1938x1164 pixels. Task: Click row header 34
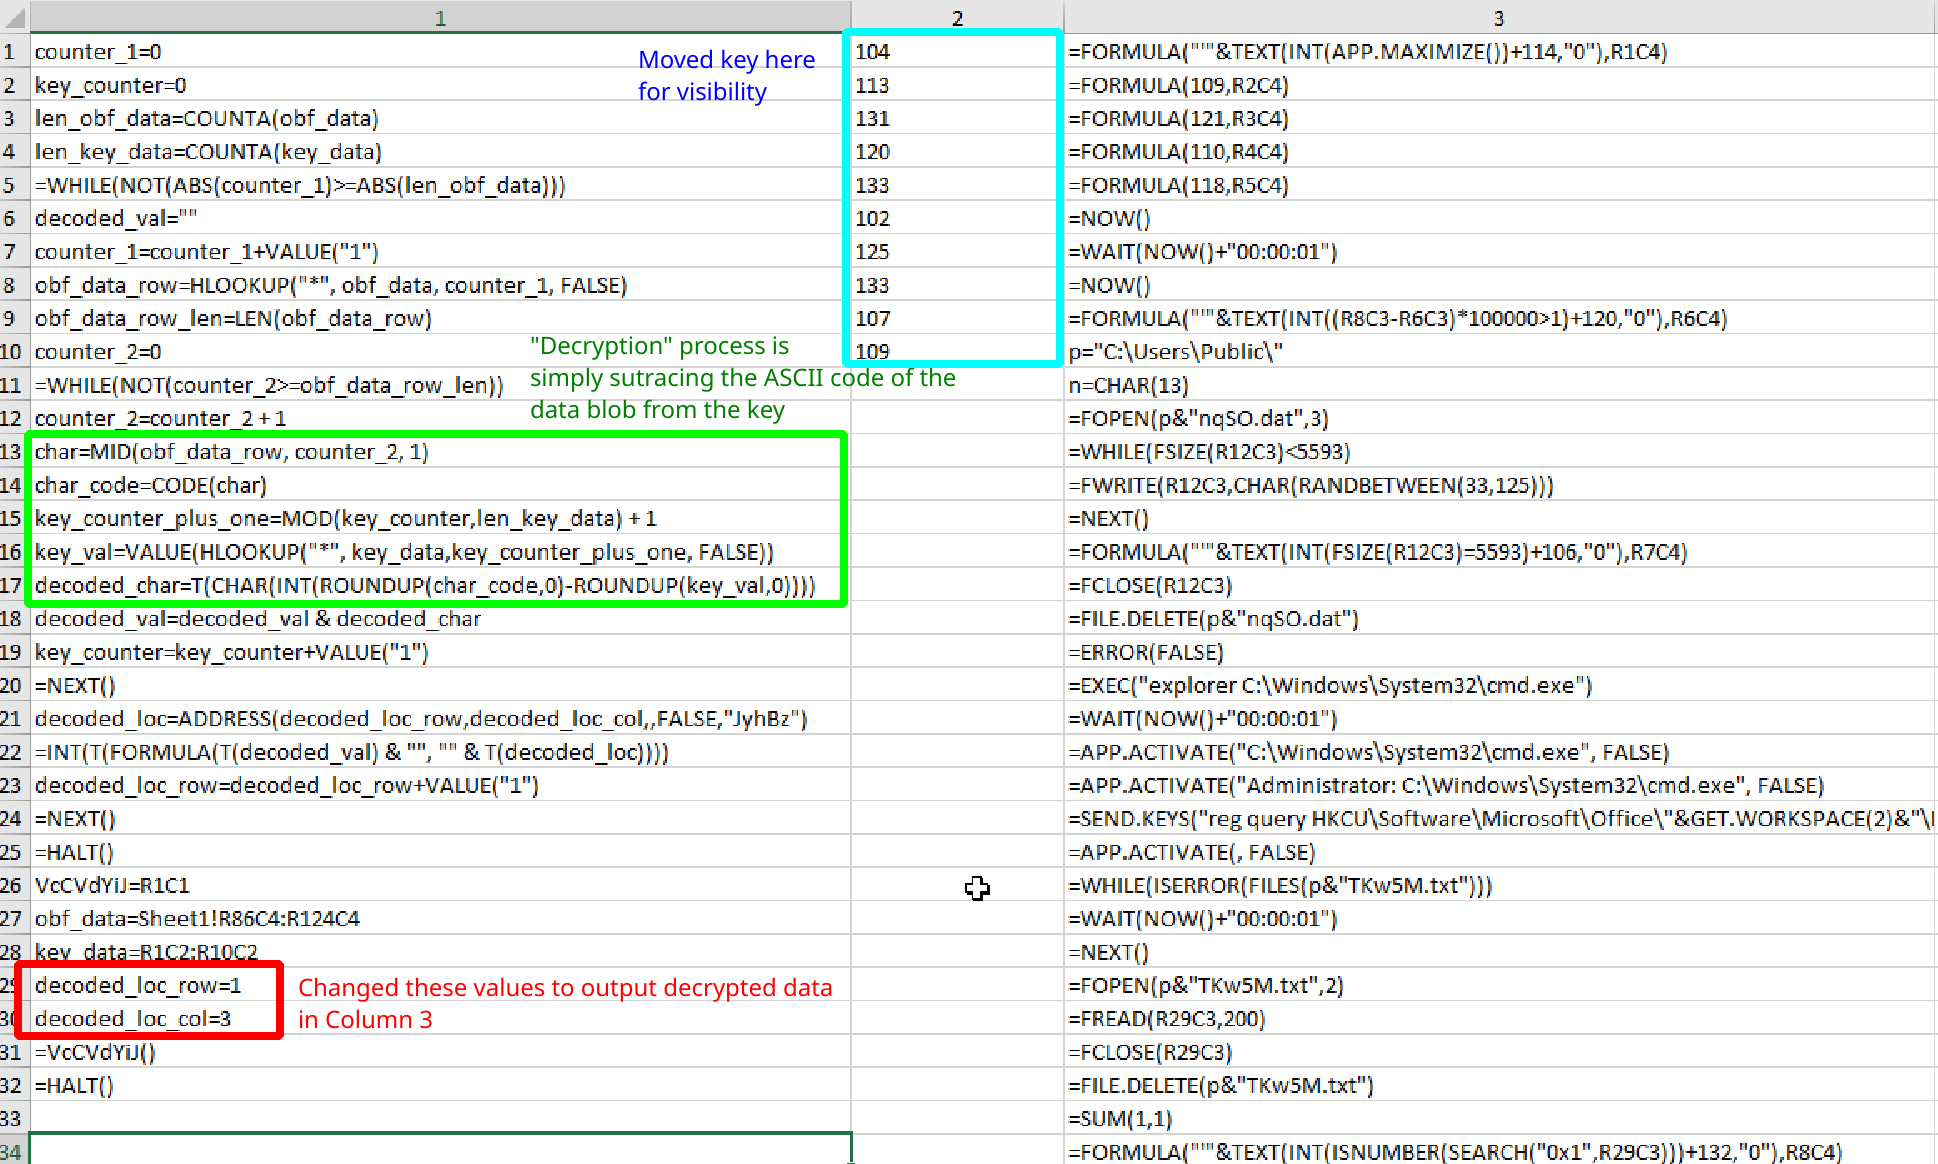11,1152
